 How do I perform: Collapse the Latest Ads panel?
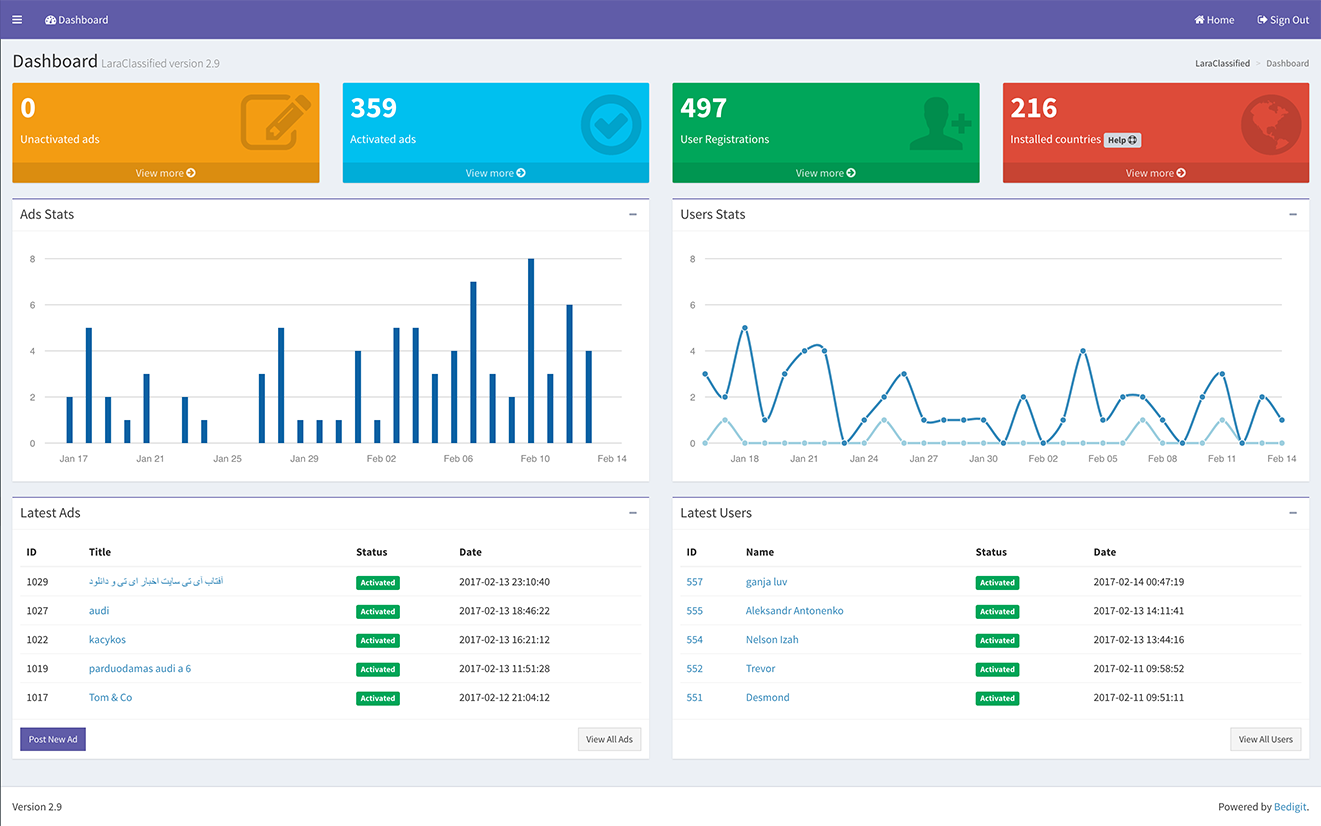click(x=633, y=513)
